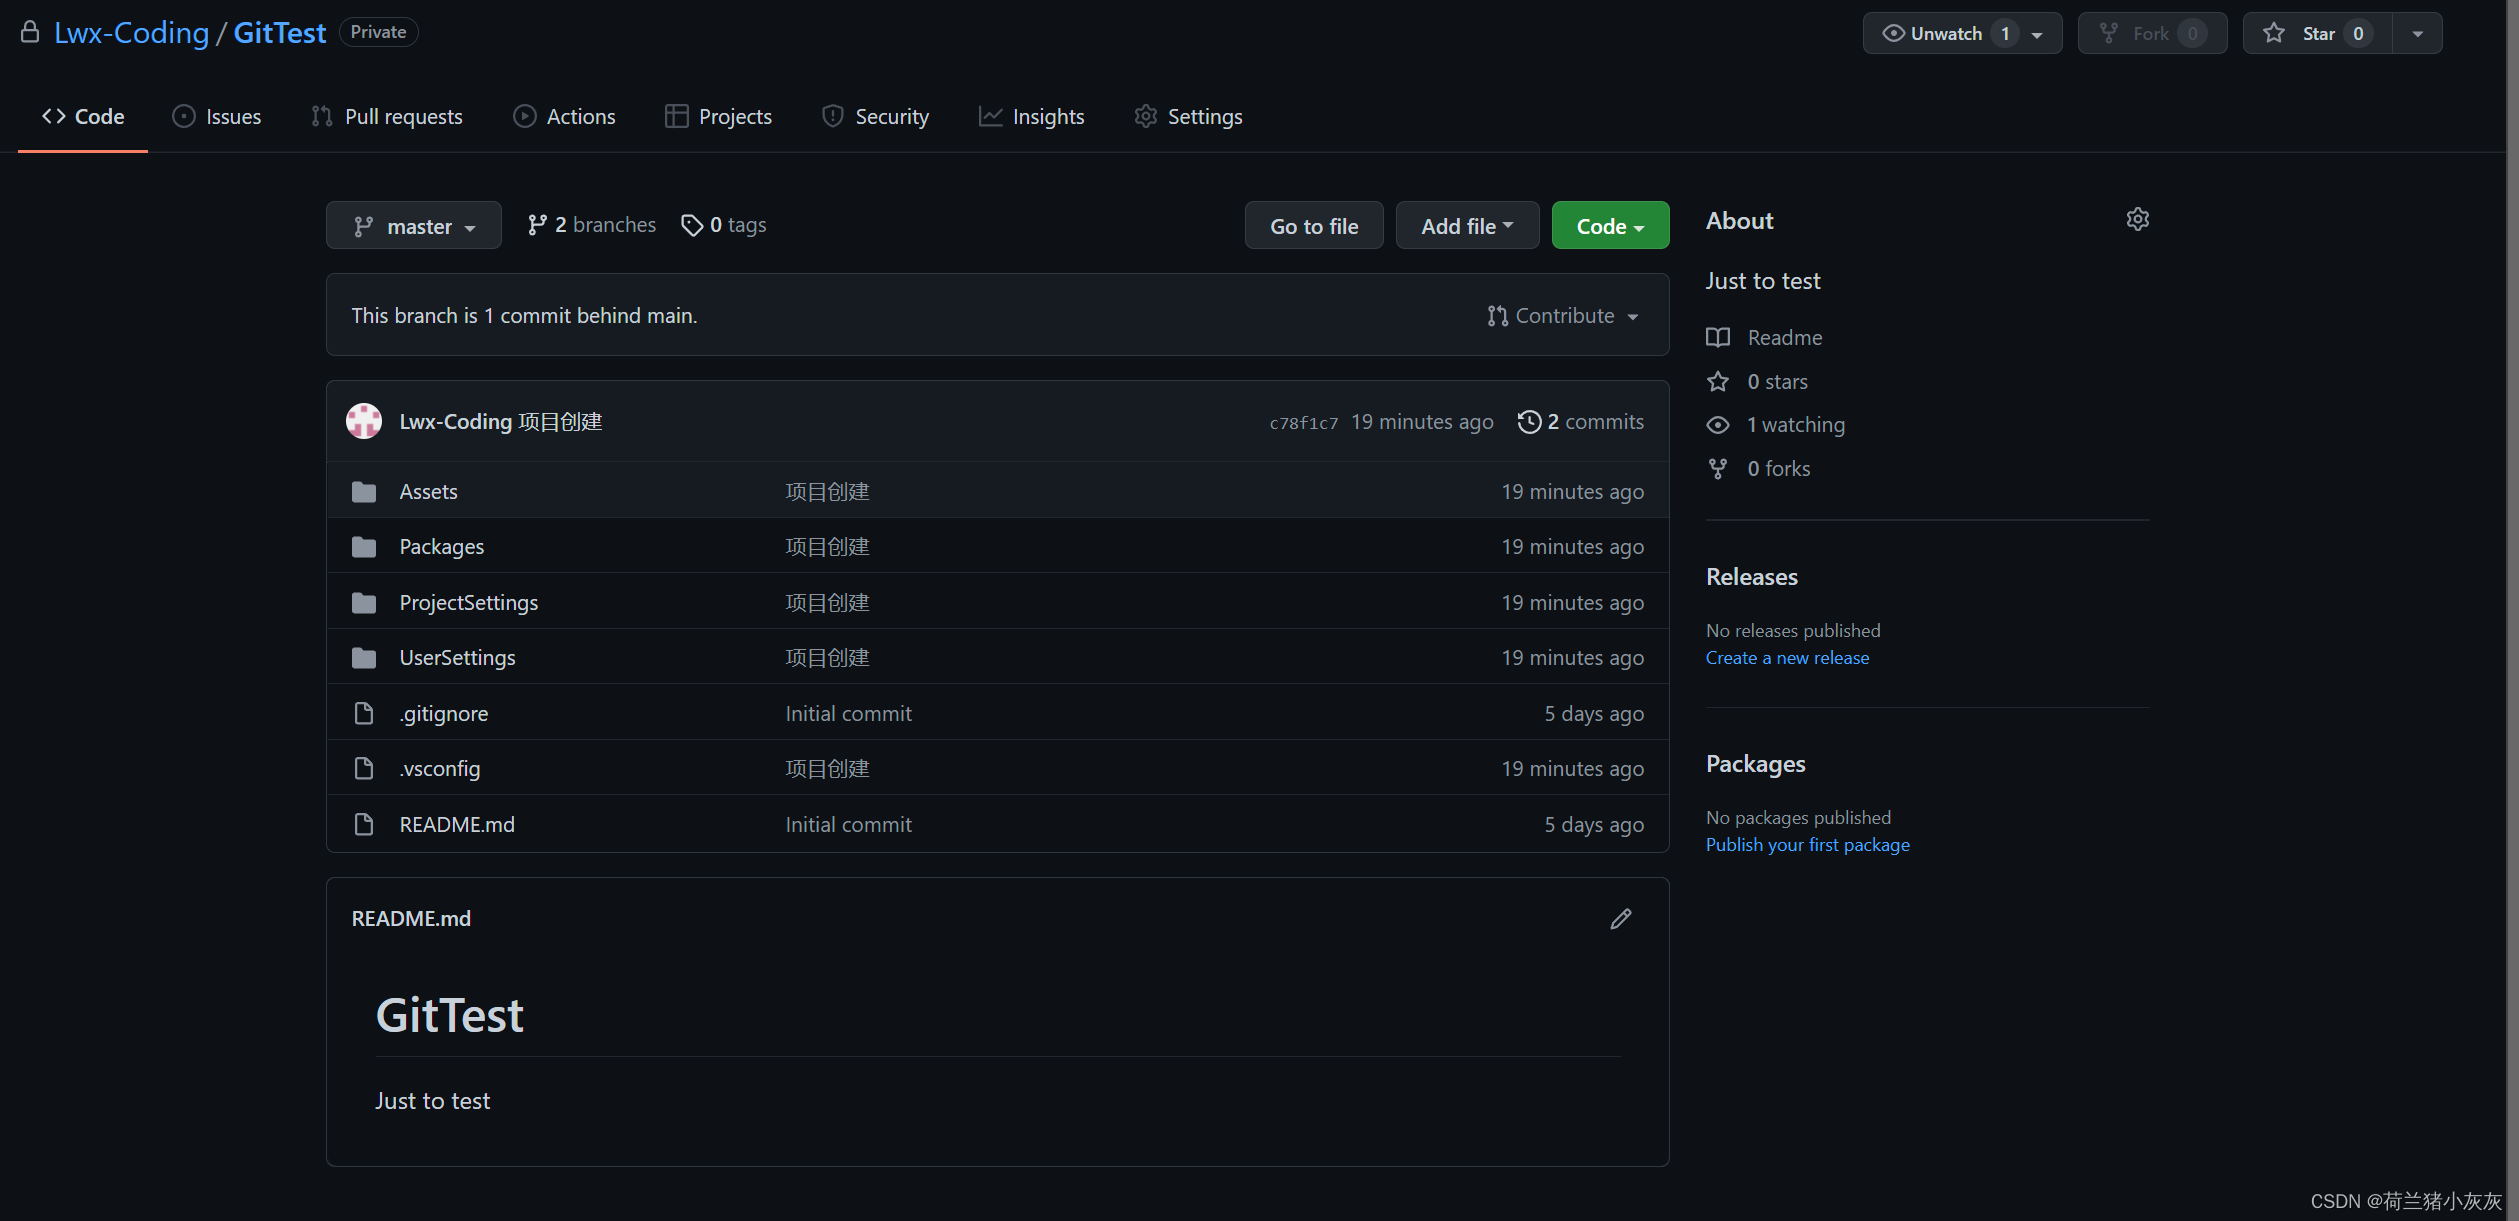2519x1221 pixels.
Task: Open the Projects tab
Action: click(718, 116)
